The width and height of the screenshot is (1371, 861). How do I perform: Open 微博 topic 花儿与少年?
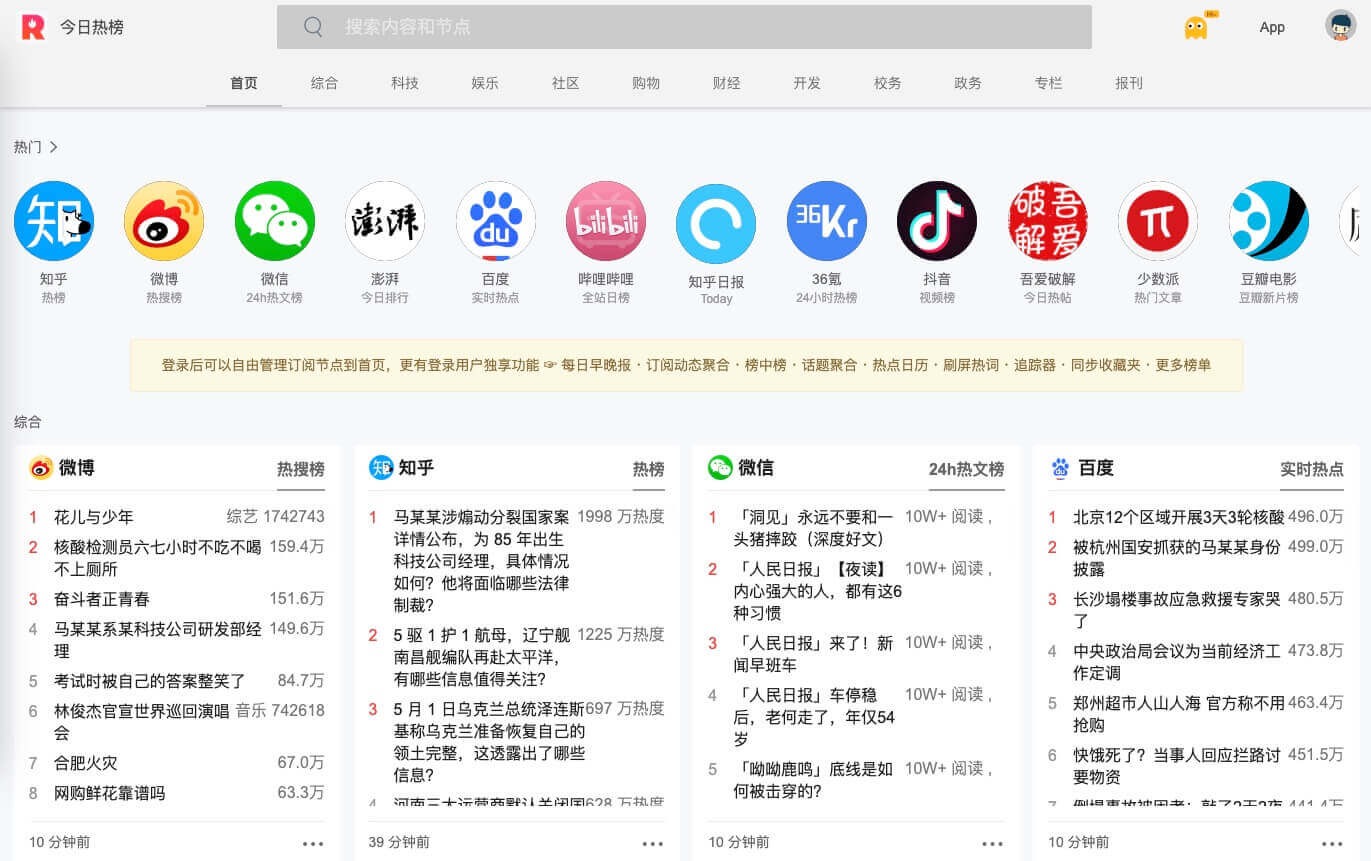tap(94, 517)
